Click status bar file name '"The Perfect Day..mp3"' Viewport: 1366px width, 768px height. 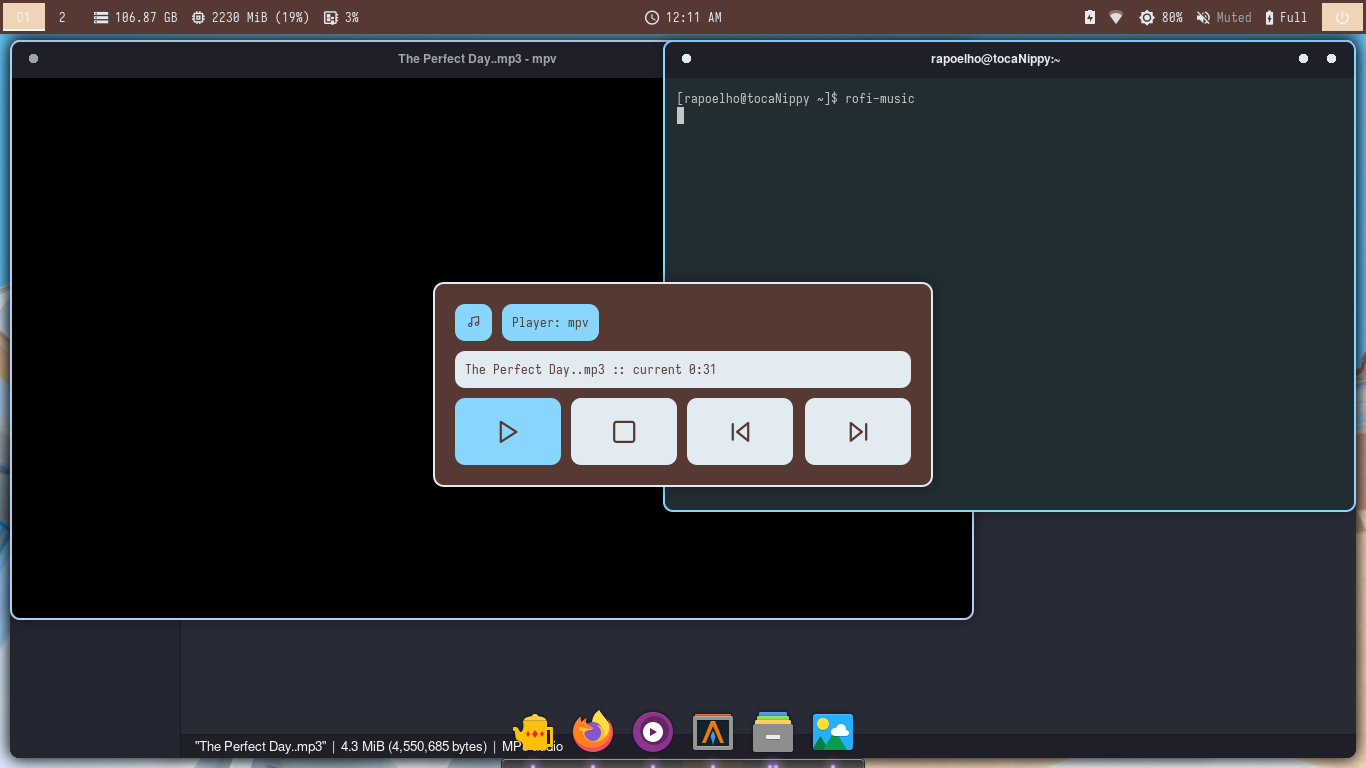coord(261,746)
